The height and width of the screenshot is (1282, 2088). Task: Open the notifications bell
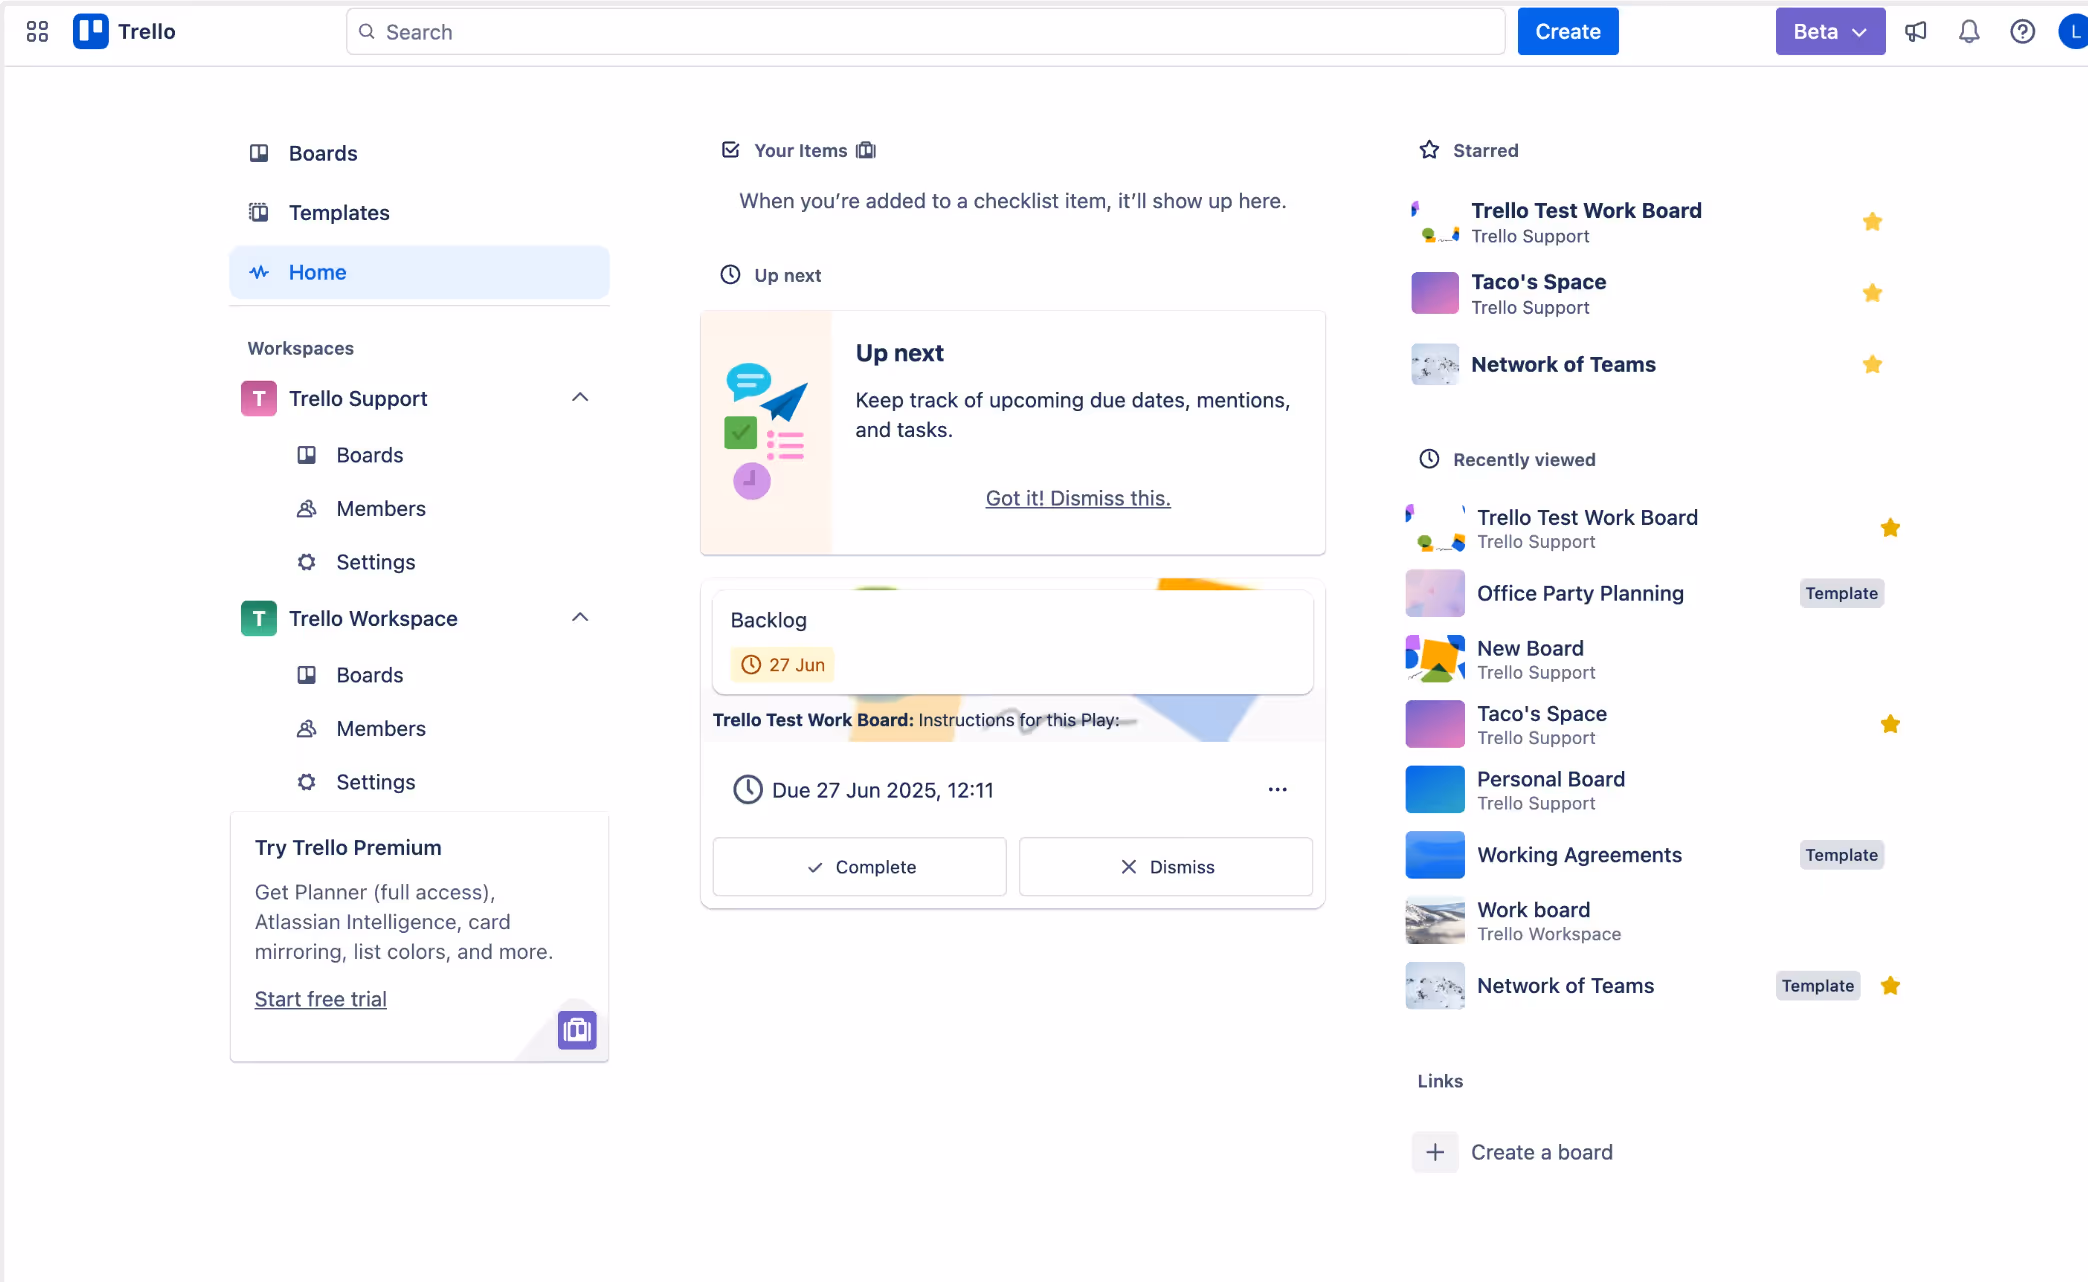[x=1969, y=31]
